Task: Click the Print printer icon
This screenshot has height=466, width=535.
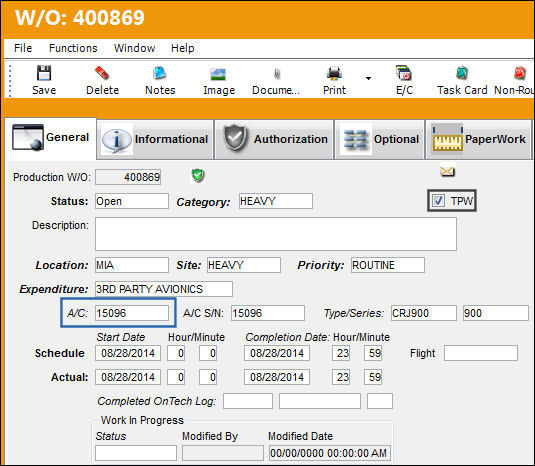Action: 334,73
